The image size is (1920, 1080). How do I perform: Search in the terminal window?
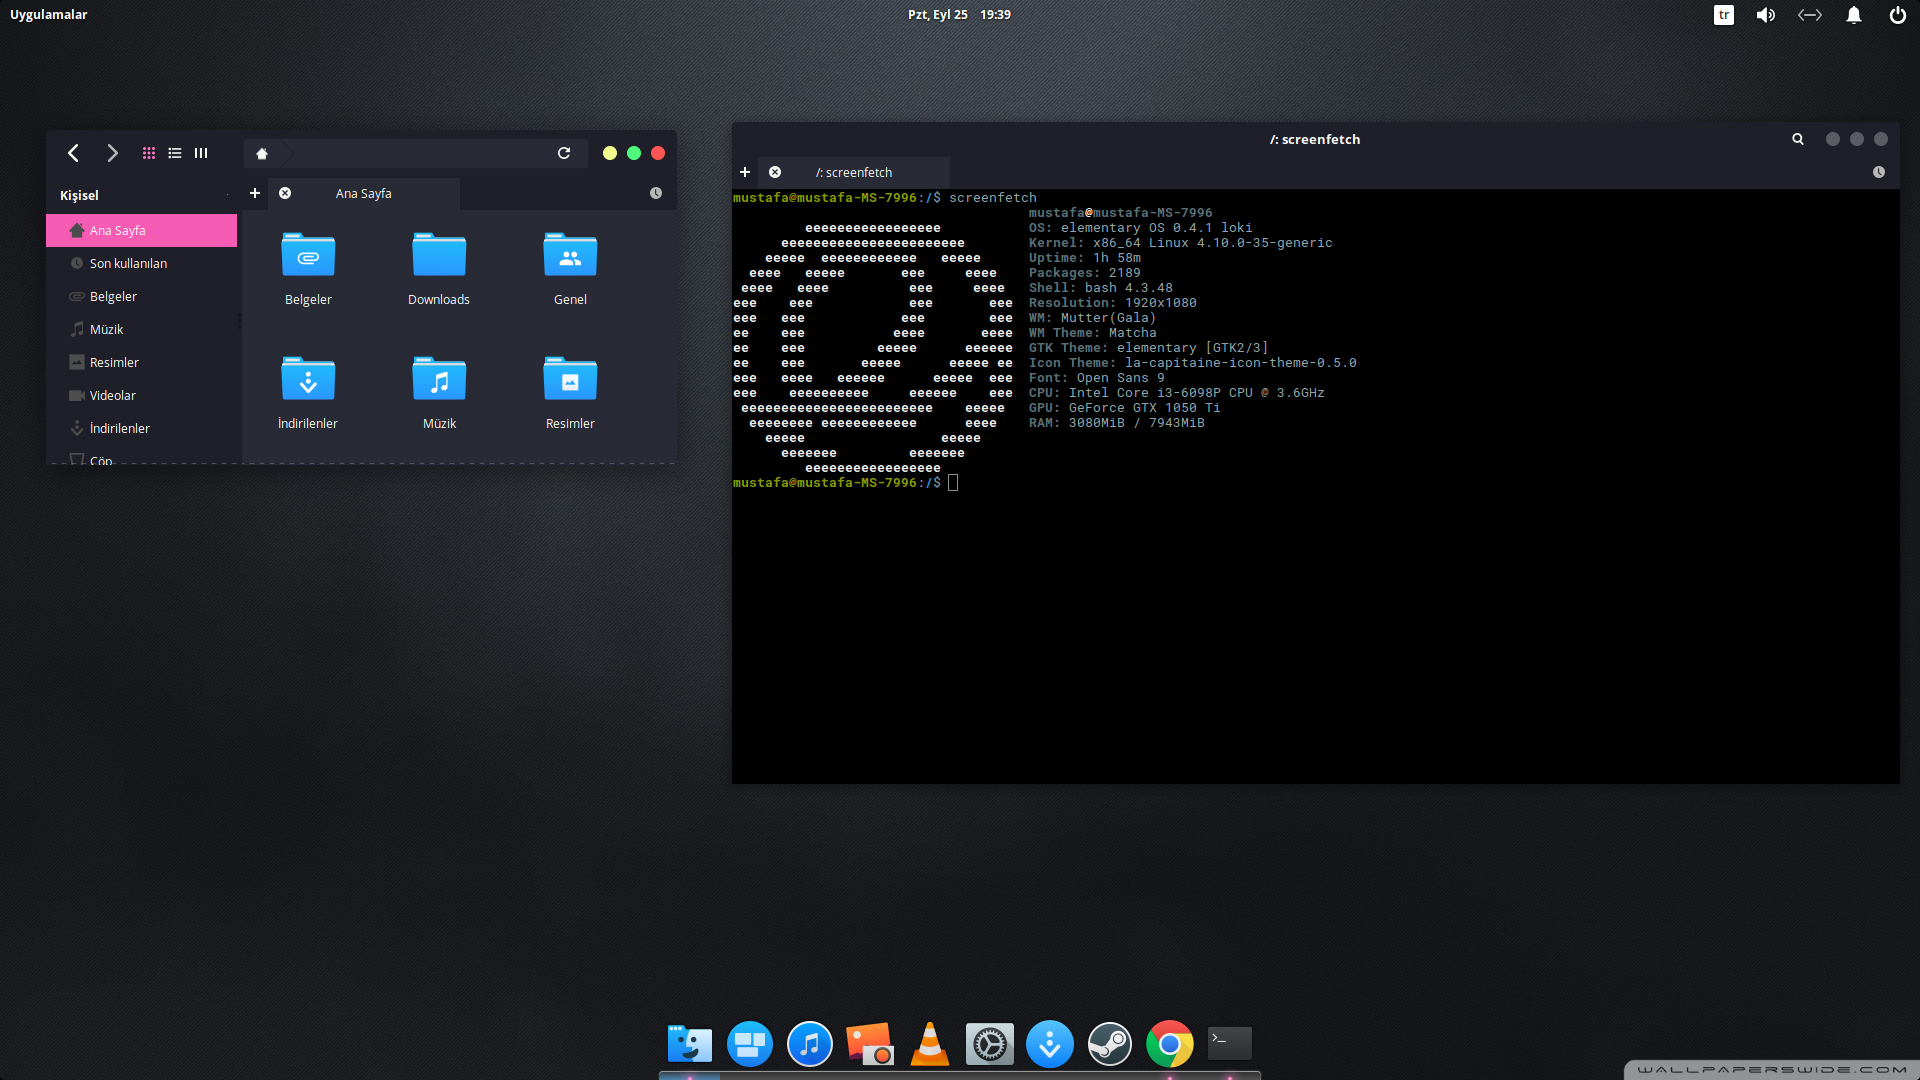[1798, 139]
